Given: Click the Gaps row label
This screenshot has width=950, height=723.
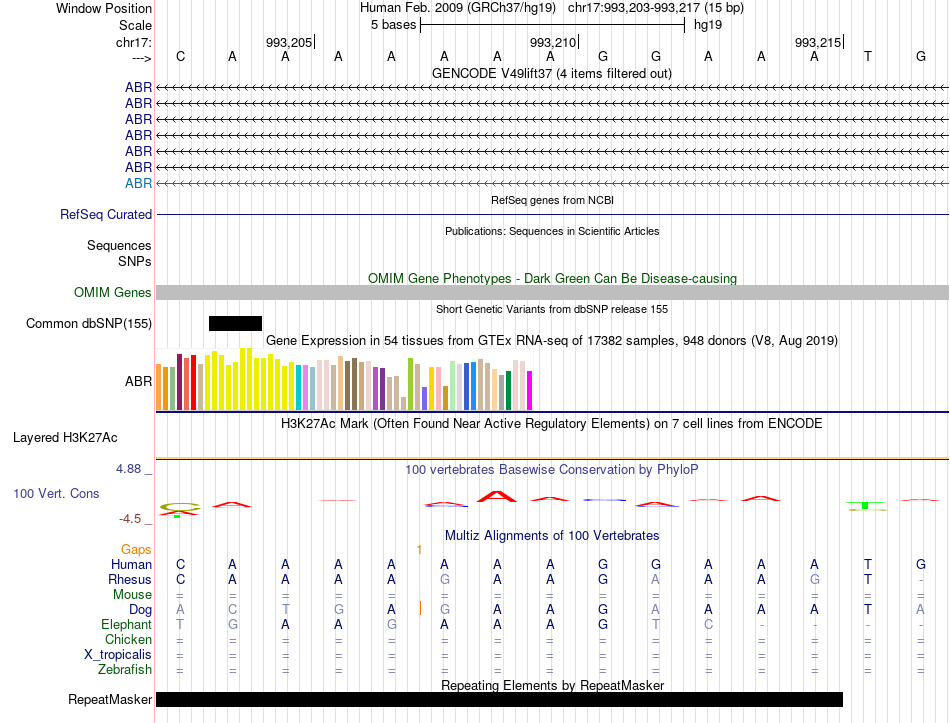Looking at the screenshot, I should click(136, 549).
